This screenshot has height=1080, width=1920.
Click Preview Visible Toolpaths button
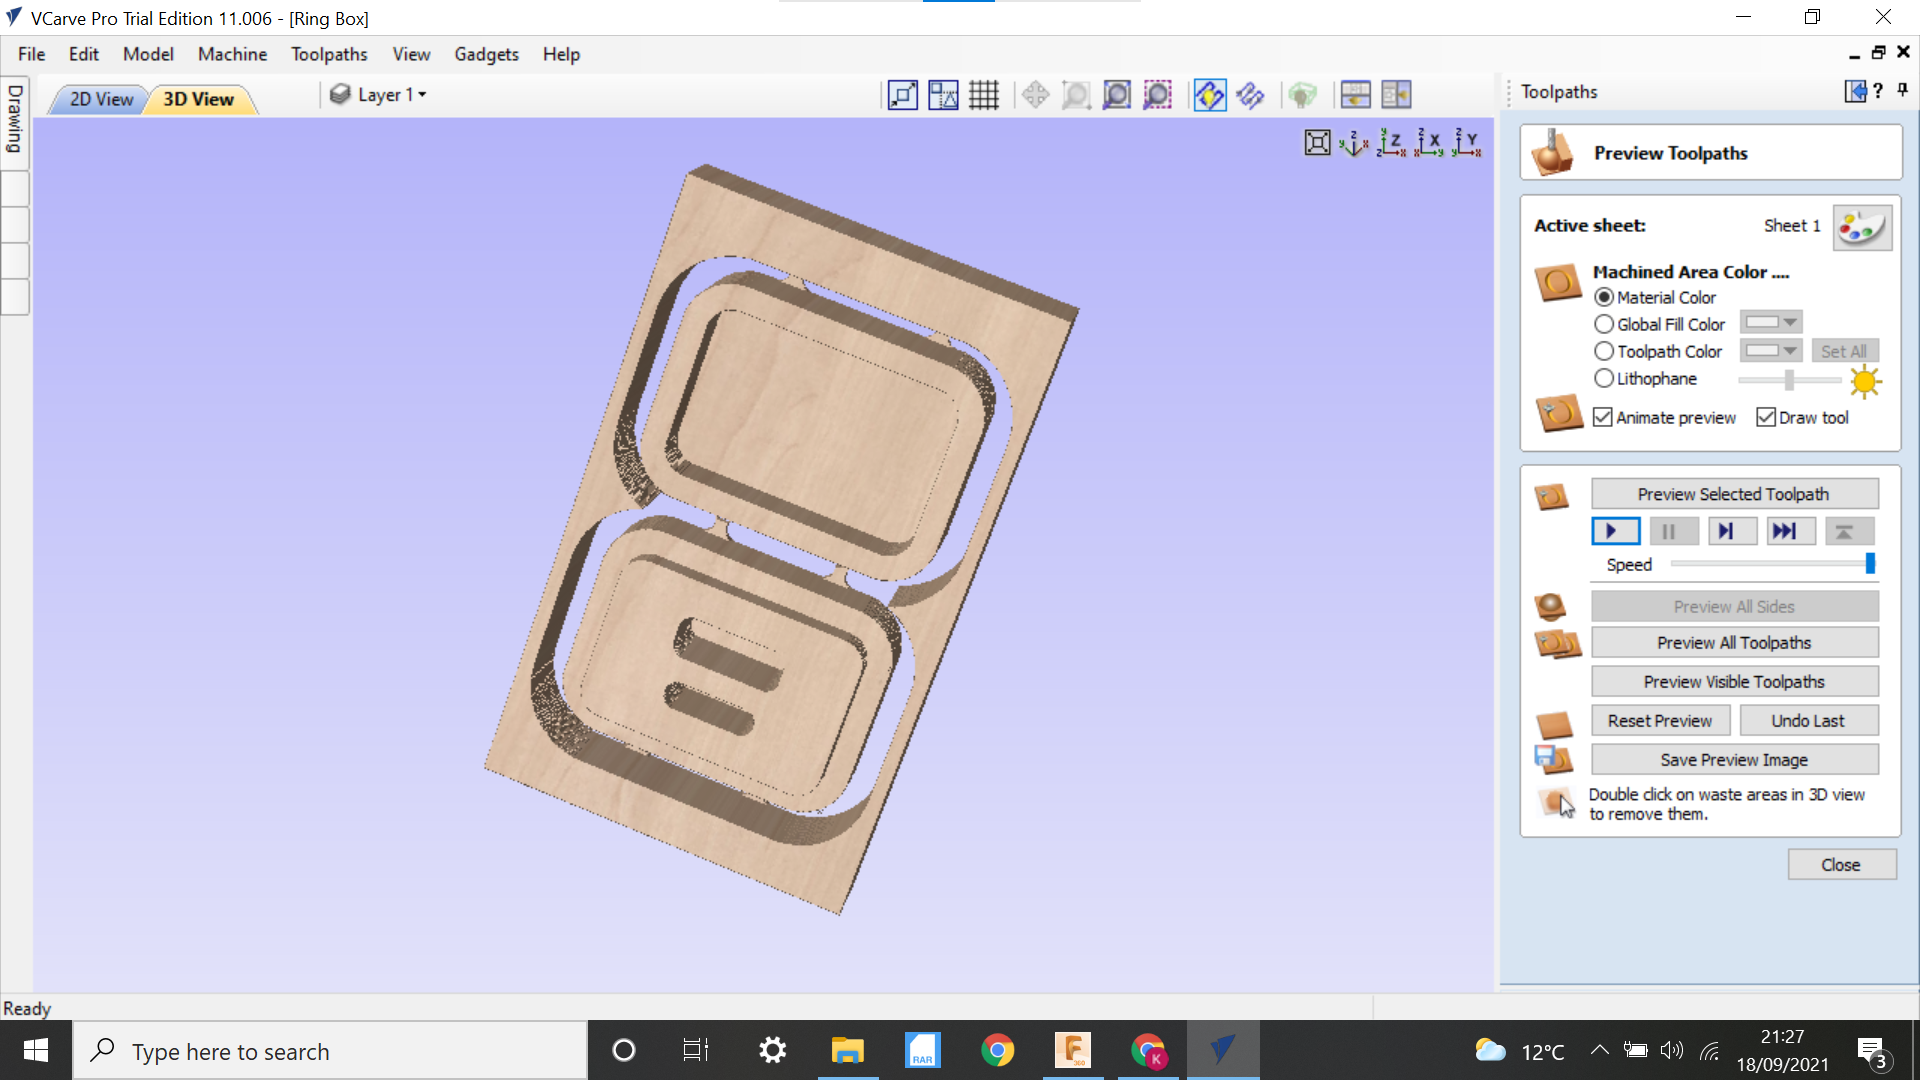point(1734,682)
